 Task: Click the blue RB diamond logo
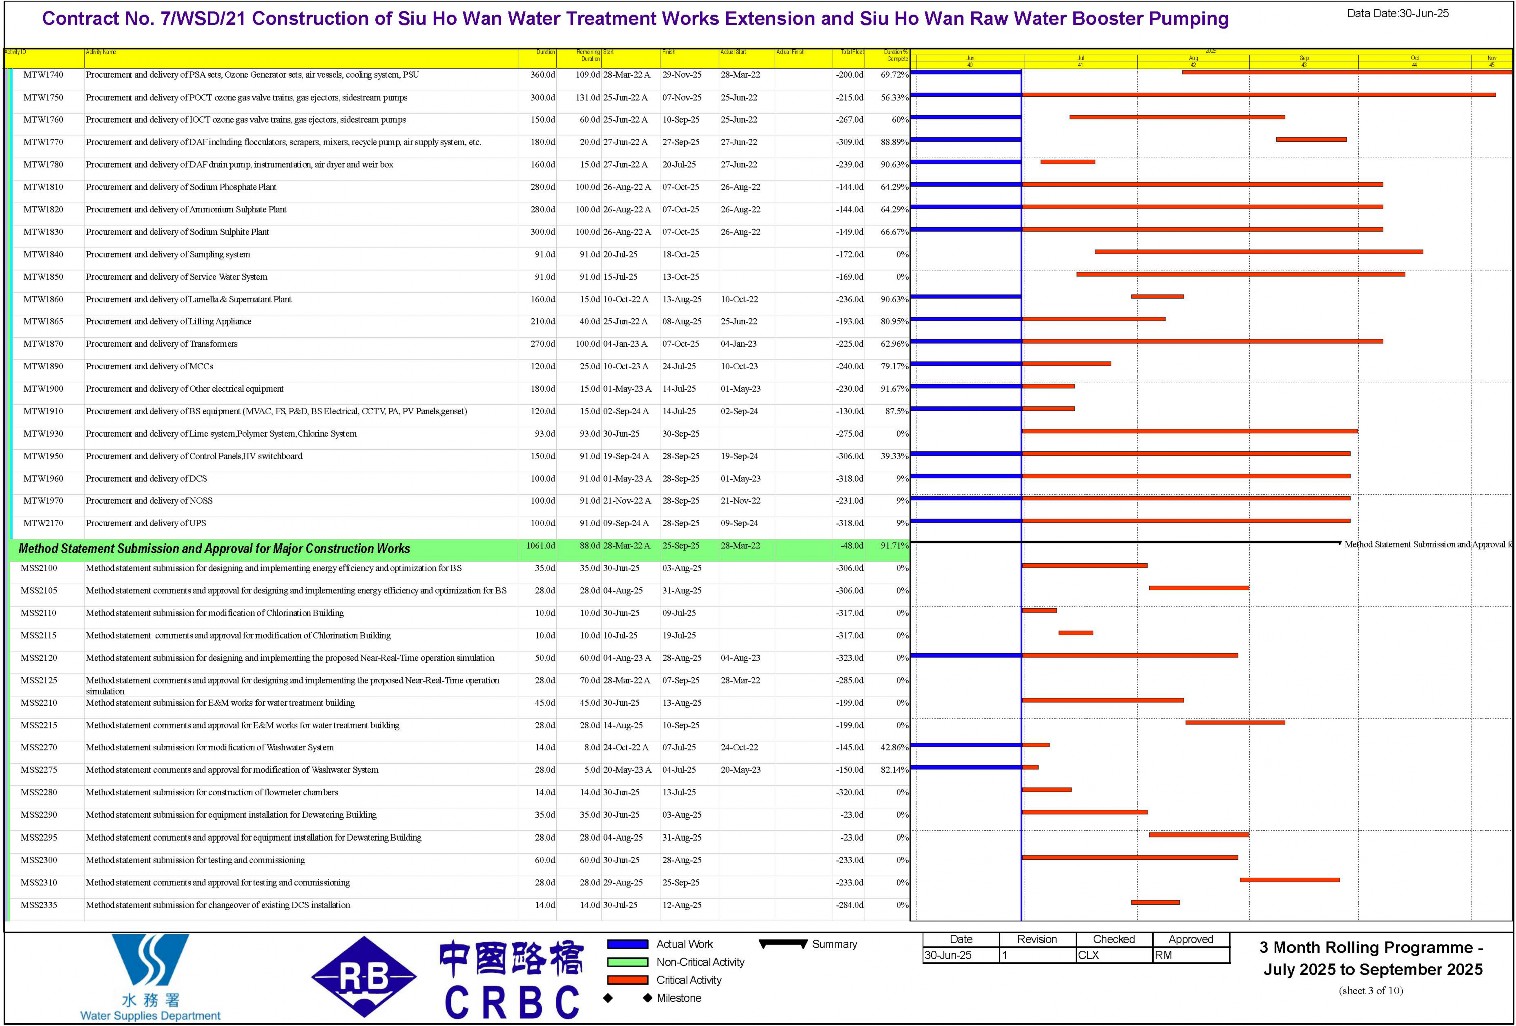click(x=364, y=977)
